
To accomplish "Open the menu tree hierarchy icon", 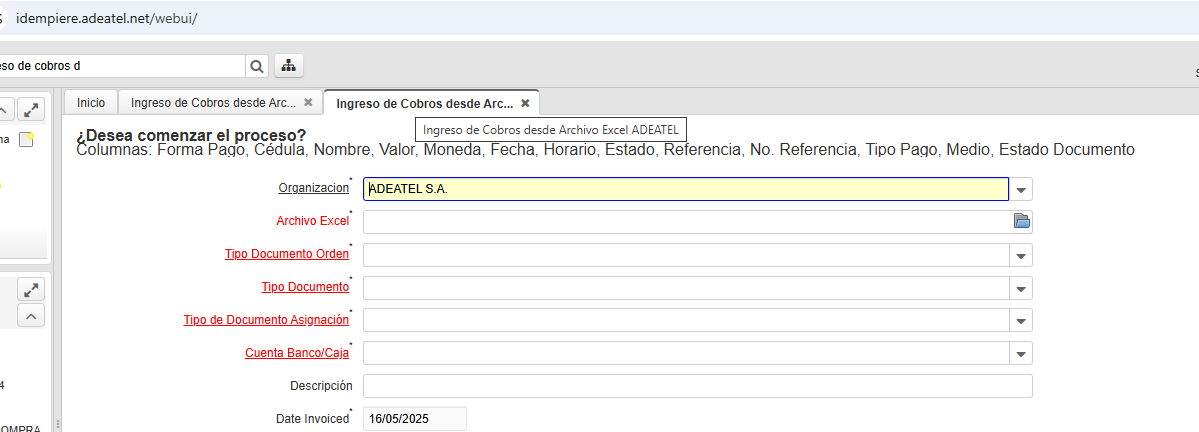I will click(x=289, y=66).
